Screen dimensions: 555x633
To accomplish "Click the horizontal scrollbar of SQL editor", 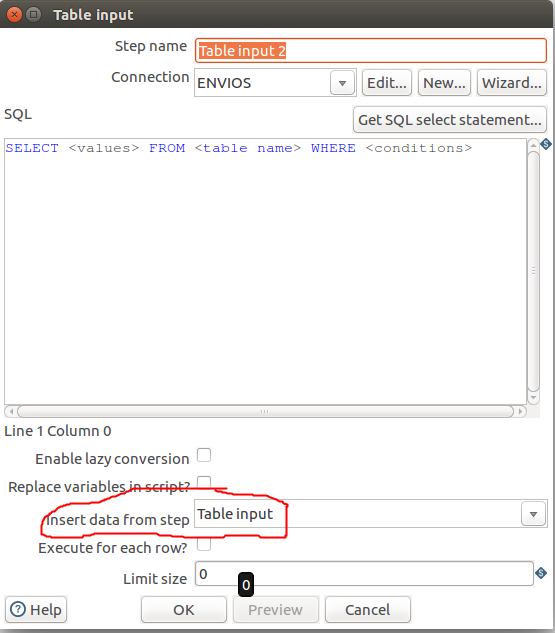I will click(265, 411).
